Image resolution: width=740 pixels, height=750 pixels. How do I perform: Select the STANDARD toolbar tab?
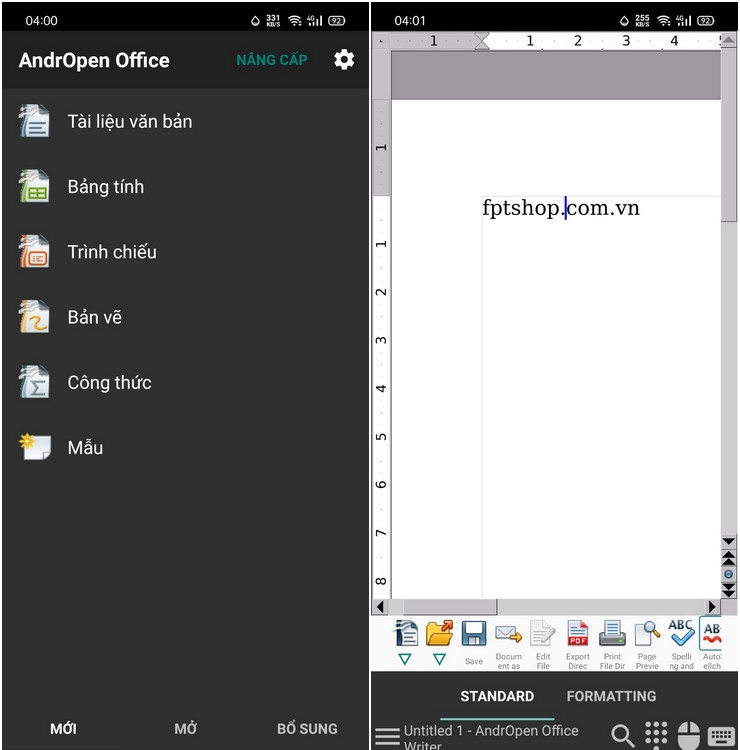tap(497, 696)
